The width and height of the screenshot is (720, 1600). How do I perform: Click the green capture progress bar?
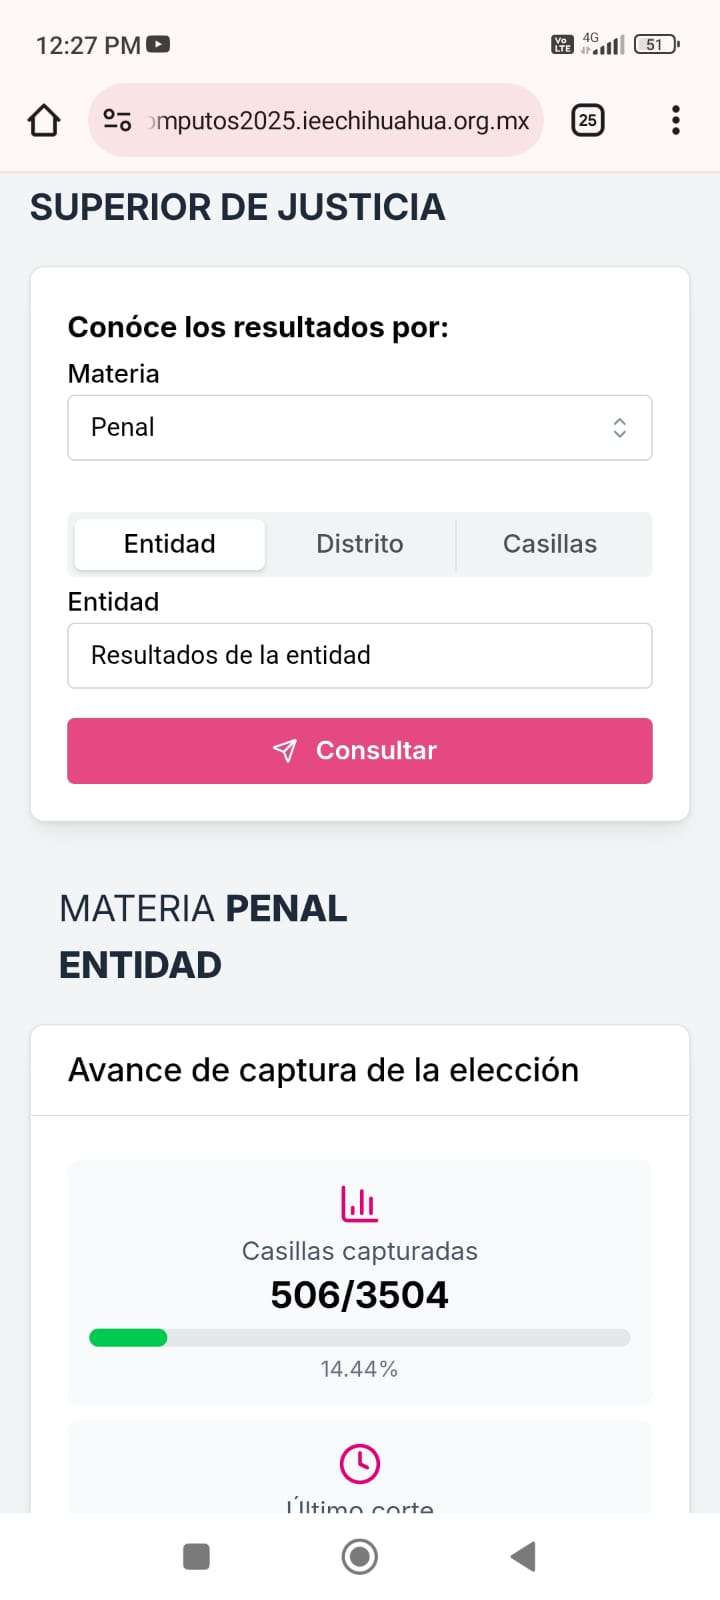point(129,1338)
